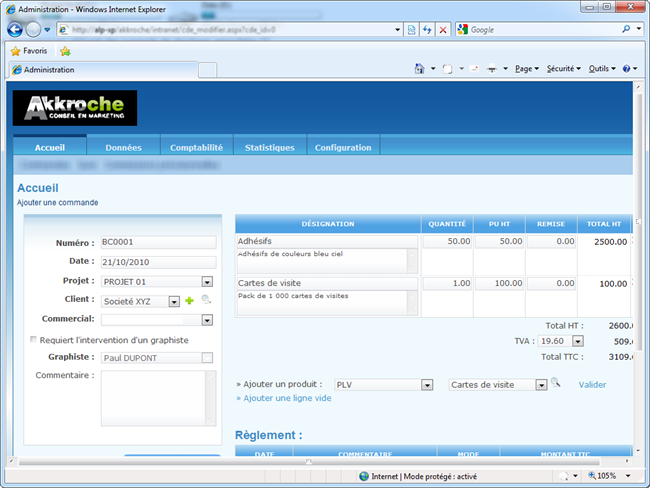Image resolution: width=650 pixels, height=488 pixels.
Task: Open the Commercial dropdown list
Action: [x=207, y=320]
